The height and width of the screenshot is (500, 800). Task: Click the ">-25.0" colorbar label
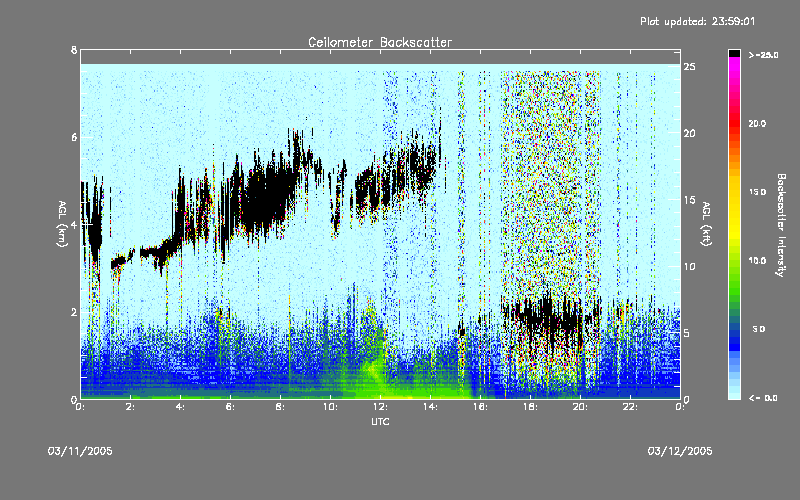(x=763, y=55)
